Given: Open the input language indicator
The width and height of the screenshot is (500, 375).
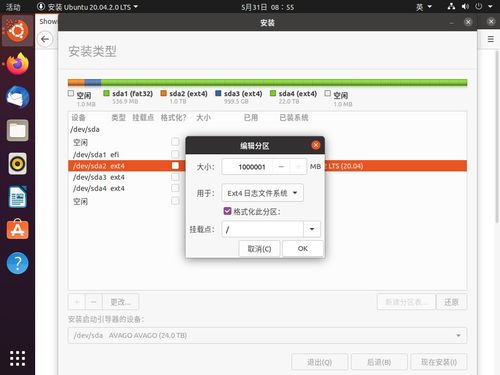Looking at the screenshot, I should coord(424,7).
